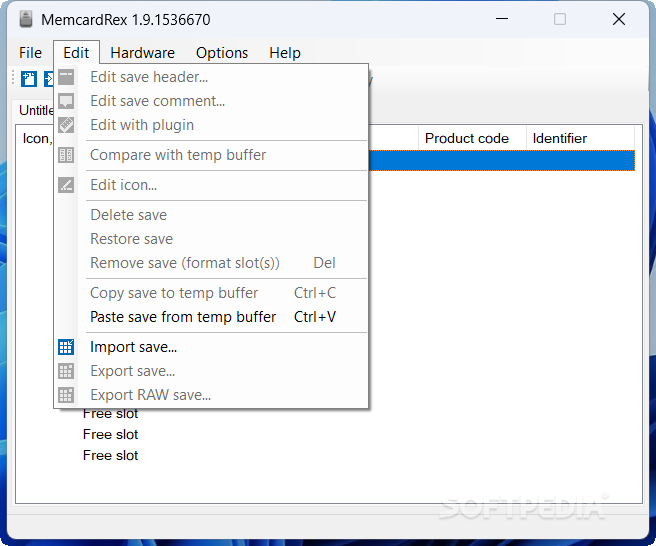Select the middle visible Free slot row
The height and width of the screenshot is (546, 656).
coord(110,434)
